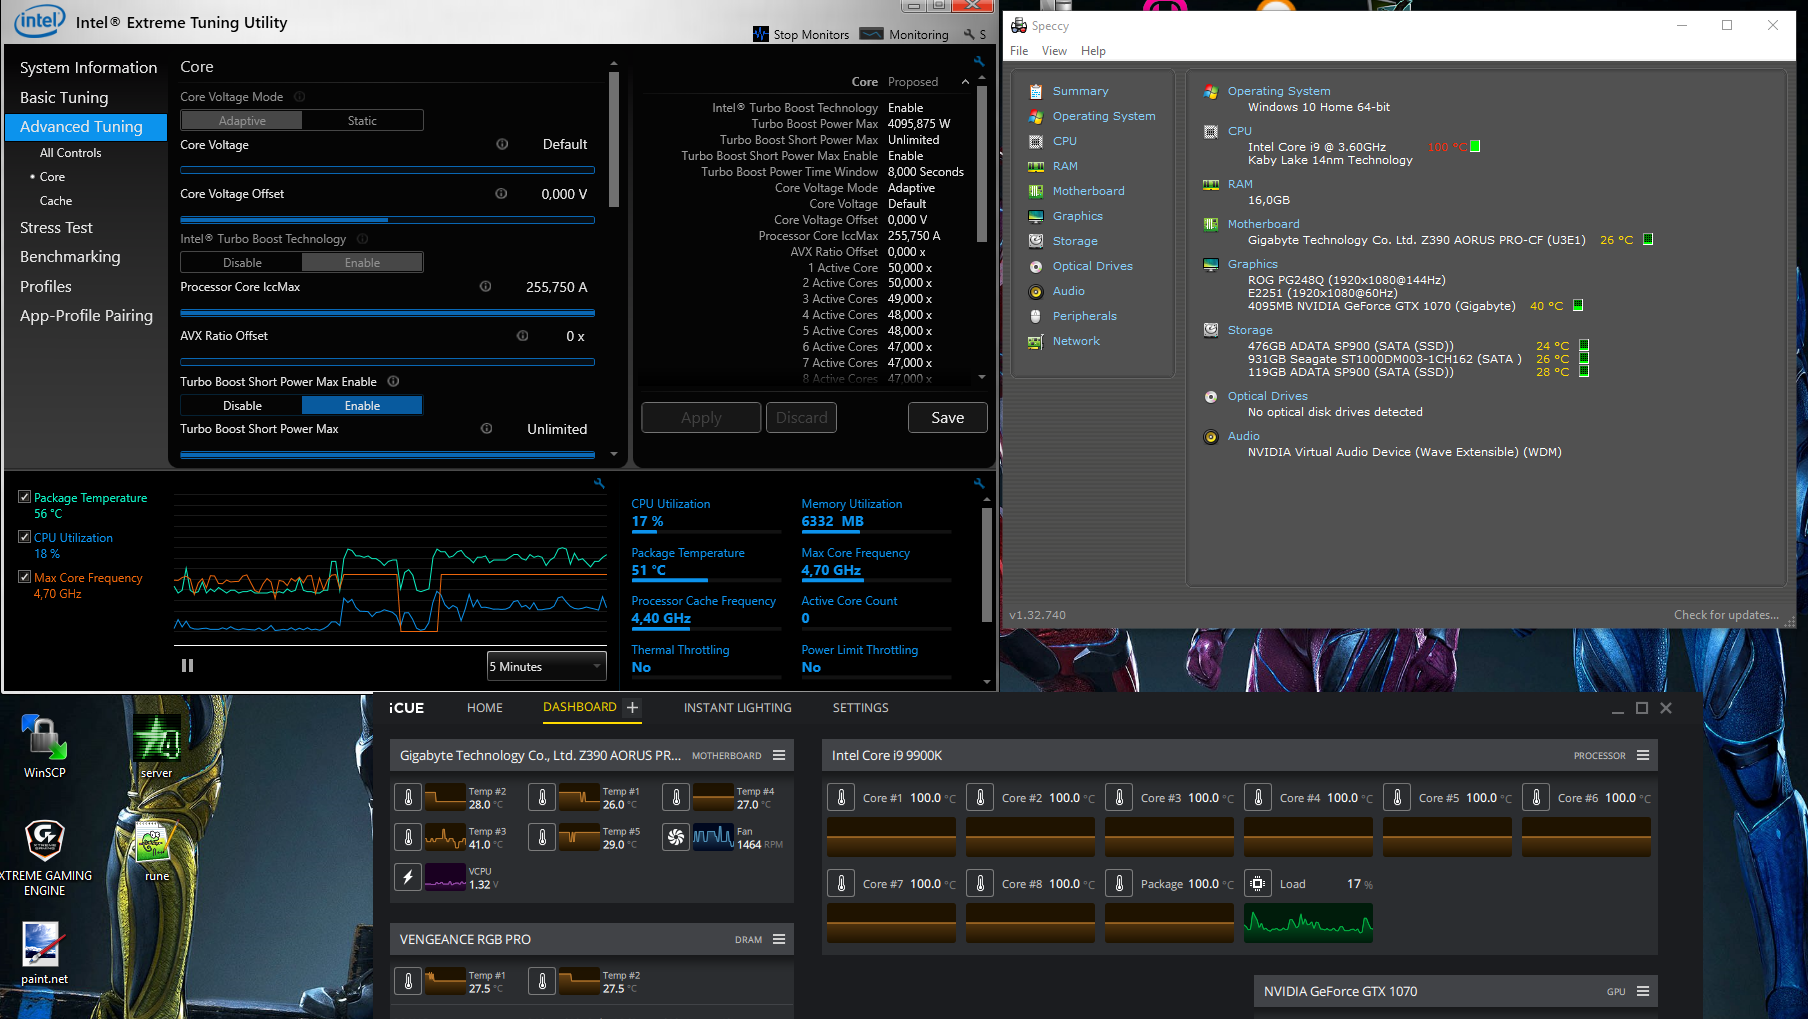The height and width of the screenshot is (1019, 1808).
Task: Toggle Package Temperature graph checkbox
Action: point(25,497)
